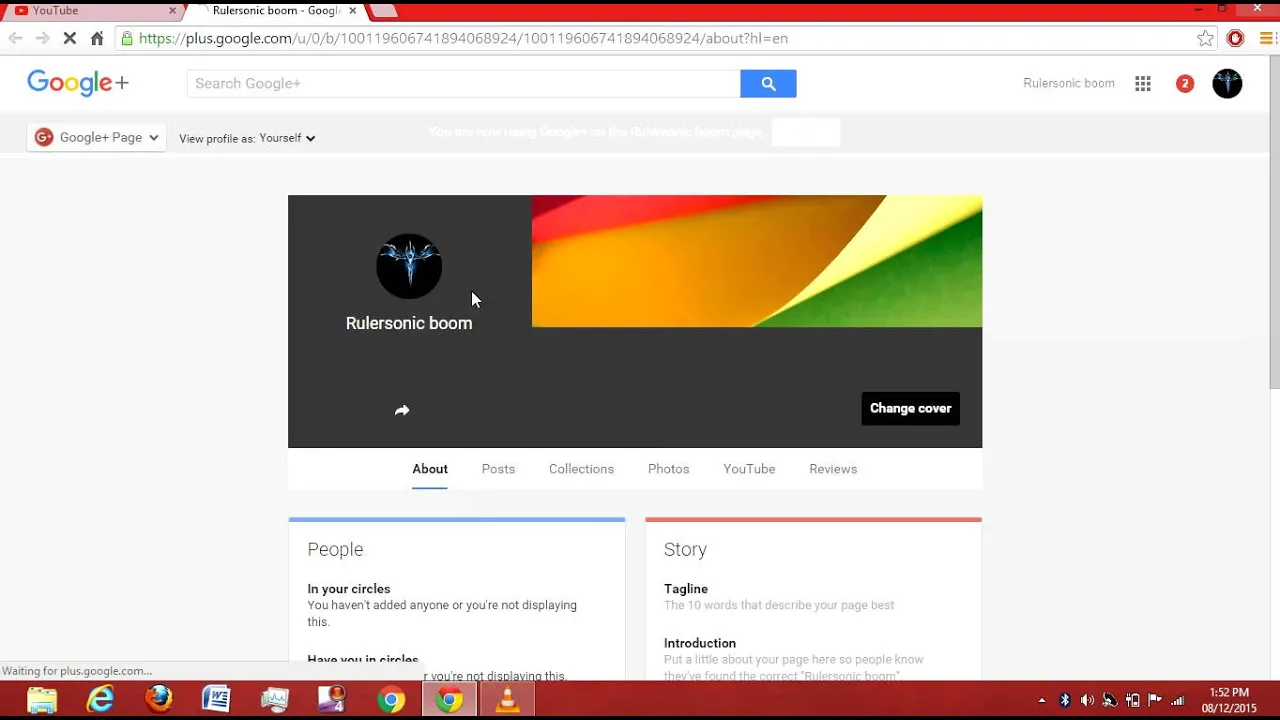Close the Rulersonic boom tab
The height and width of the screenshot is (720, 1280).
point(352,11)
